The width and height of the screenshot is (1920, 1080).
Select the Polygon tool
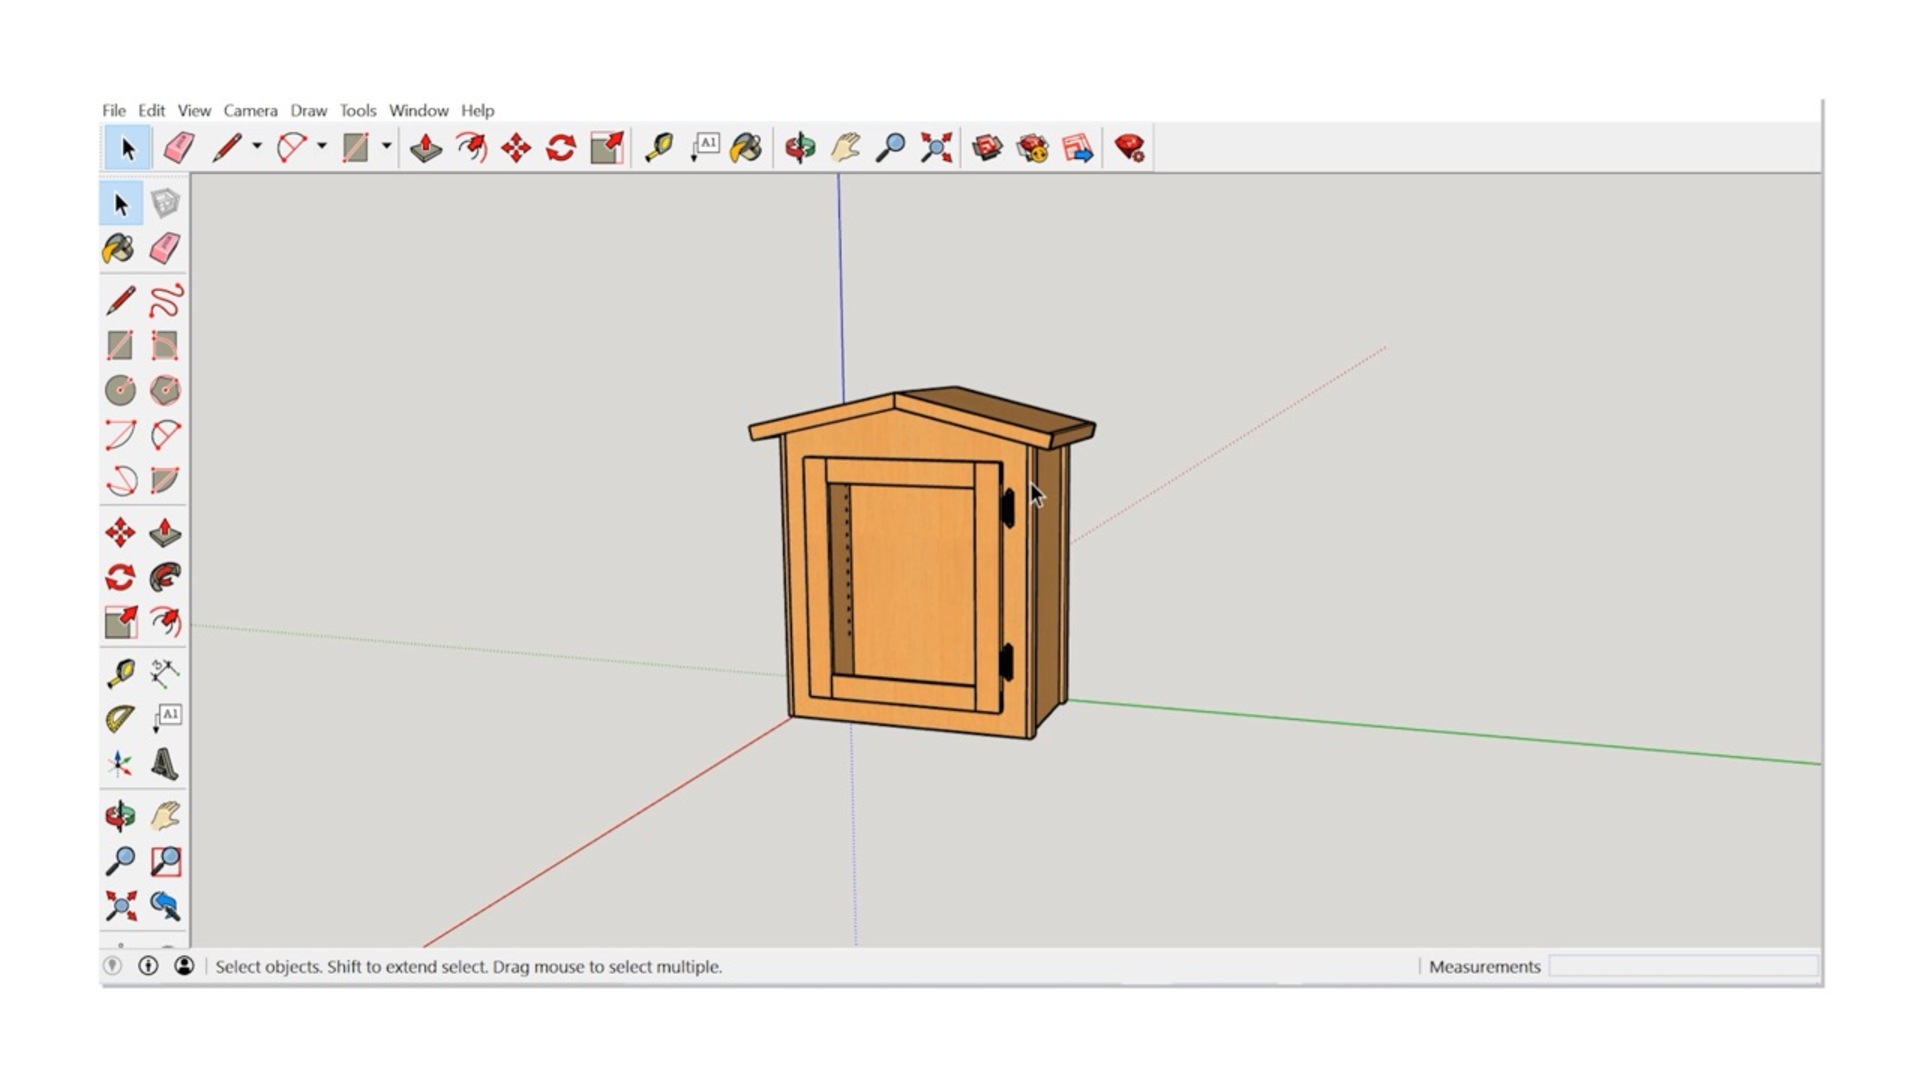click(165, 390)
